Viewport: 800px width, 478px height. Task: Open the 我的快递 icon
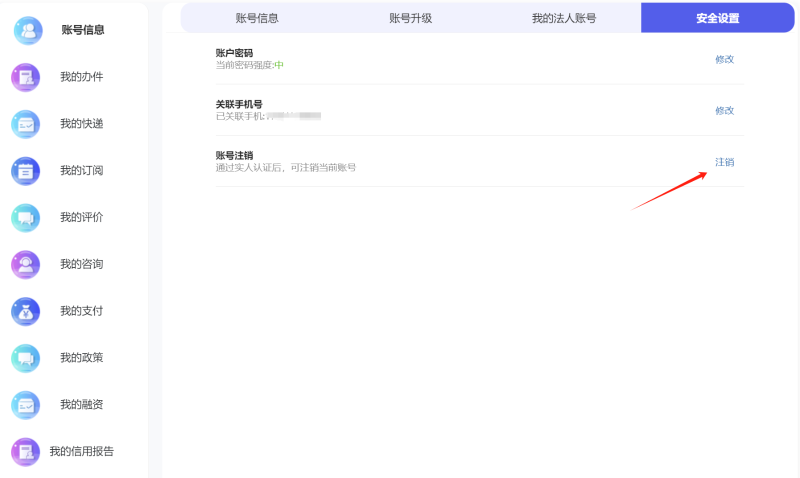26,124
